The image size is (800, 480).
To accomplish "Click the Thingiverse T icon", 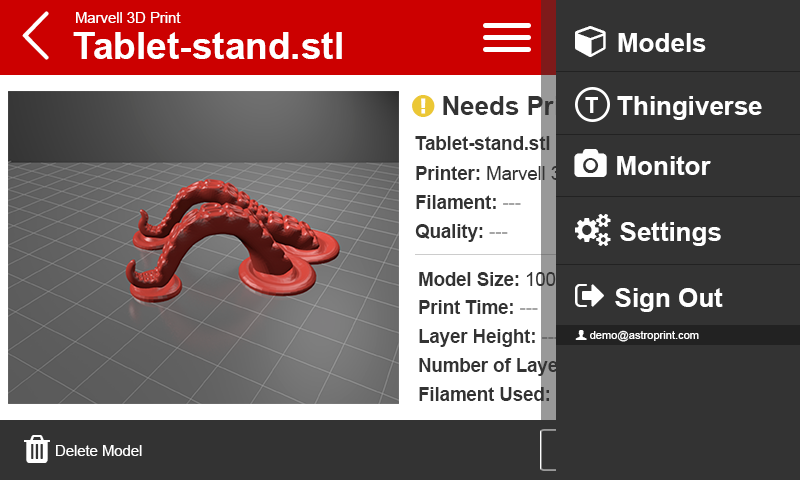I will point(592,105).
